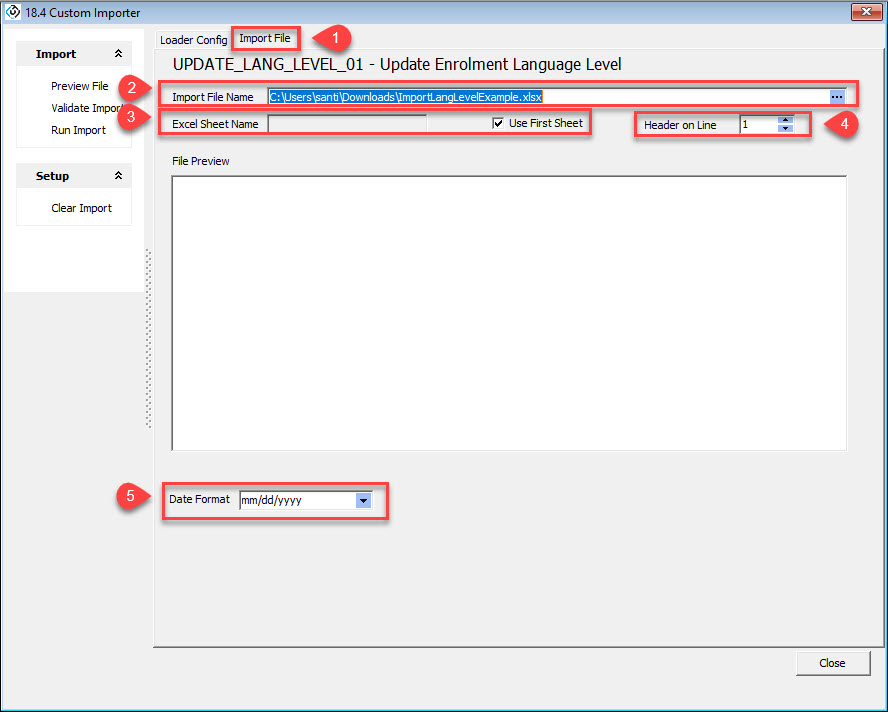The image size is (888, 712).
Task: Click the Header on Line value field
Action: click(x=757, y=125)
